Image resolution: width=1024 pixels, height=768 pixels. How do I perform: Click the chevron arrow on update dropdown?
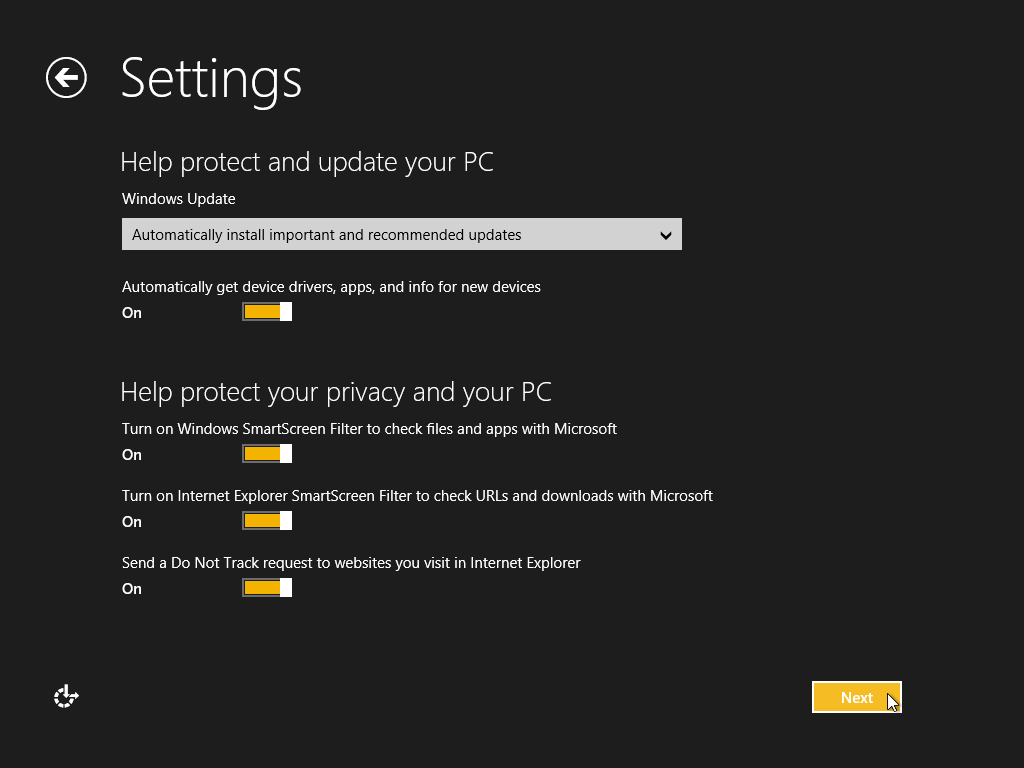coord(666,236)
